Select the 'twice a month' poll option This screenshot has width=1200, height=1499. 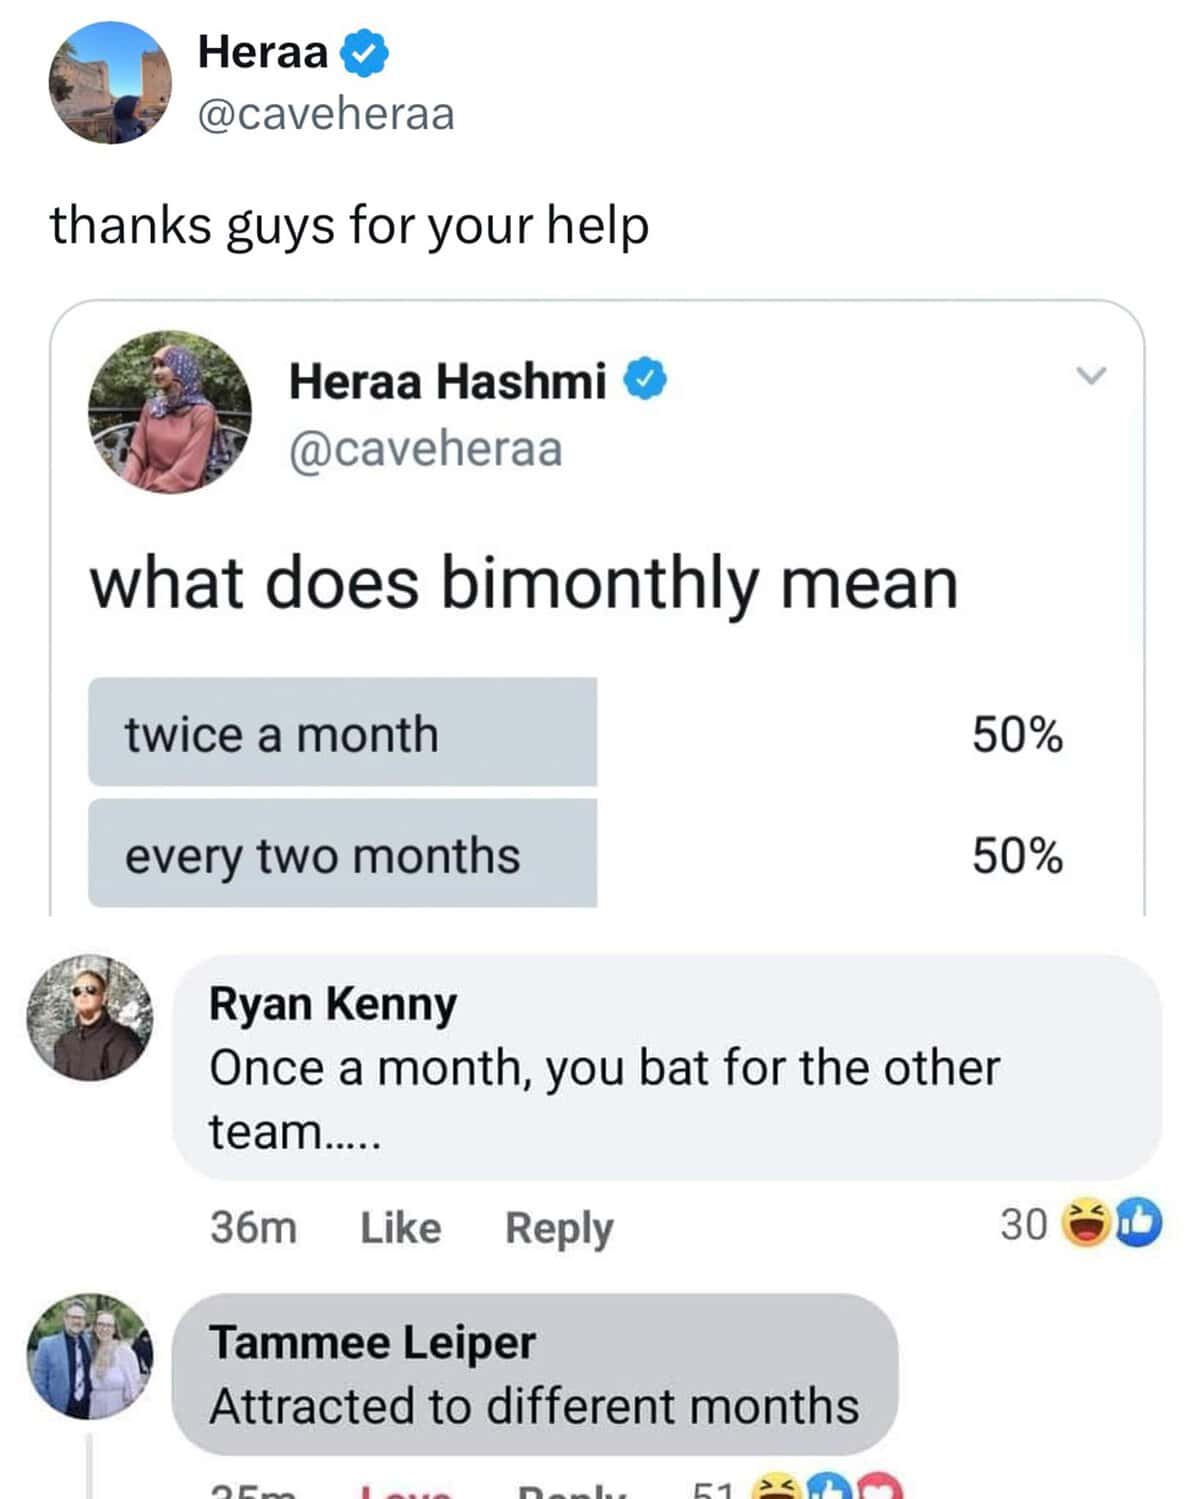pyautogui.click(x=342, y=733)
